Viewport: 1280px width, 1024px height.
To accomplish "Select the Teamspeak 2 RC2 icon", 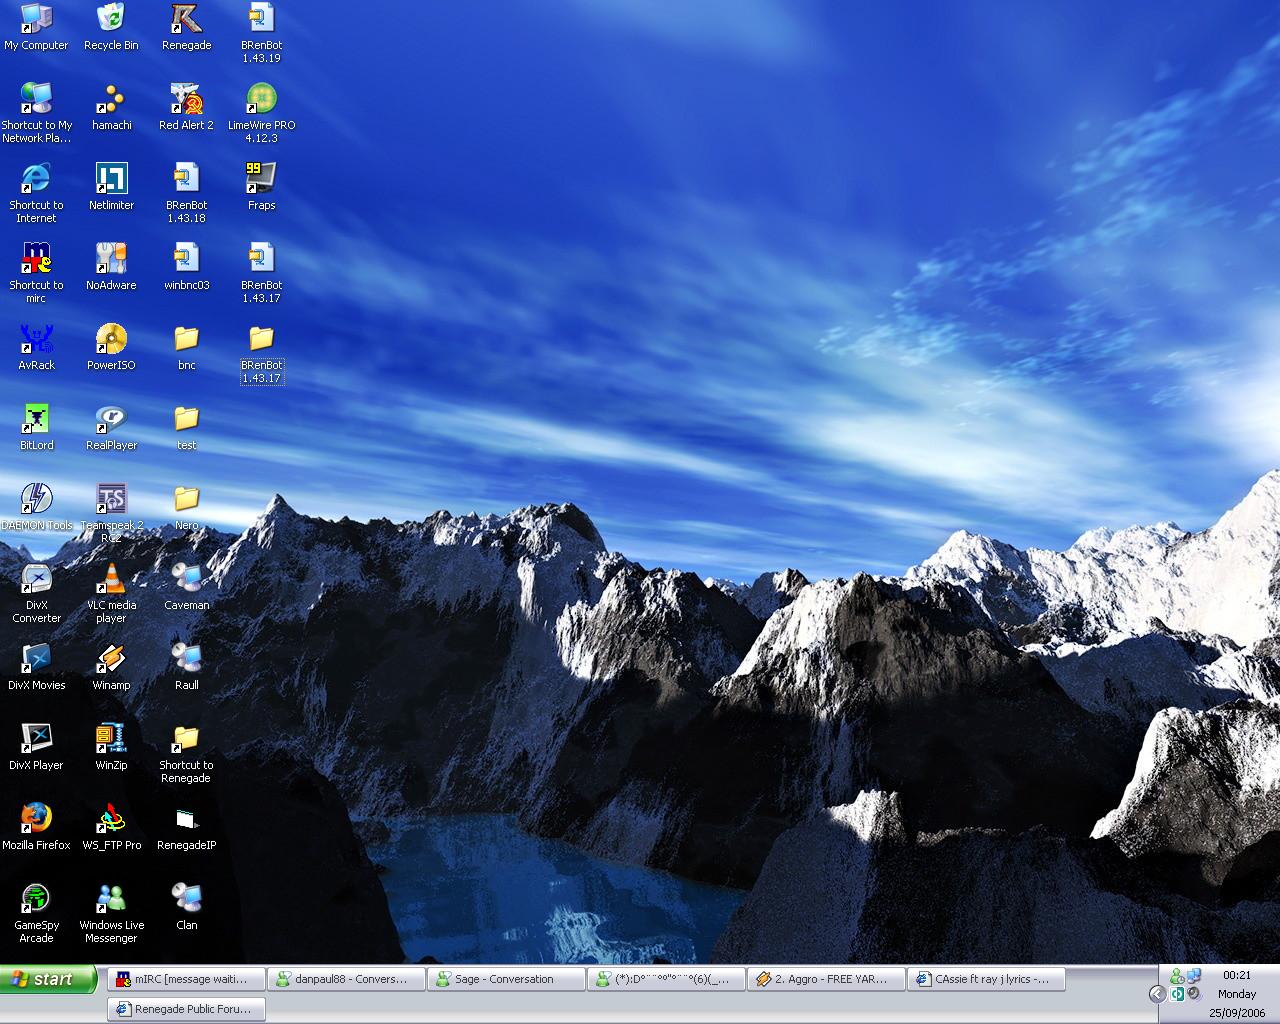I will pos(111,499).
